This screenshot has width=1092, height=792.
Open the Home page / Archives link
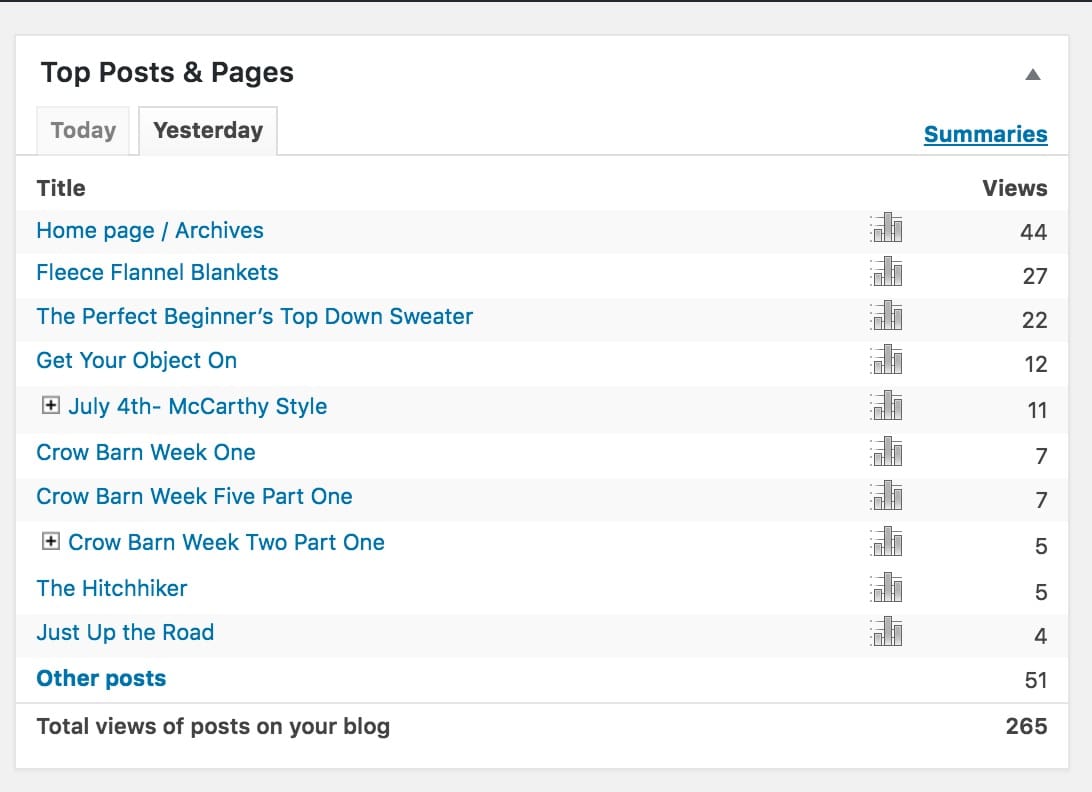[x=150, y=230]
